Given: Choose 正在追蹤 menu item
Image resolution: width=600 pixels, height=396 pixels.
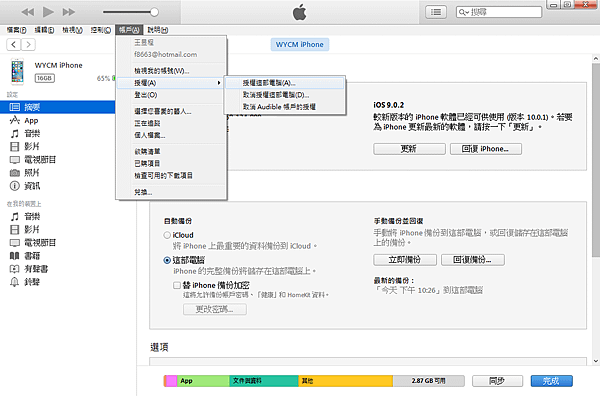Looking at the screenshot, I should pos(171,123).
